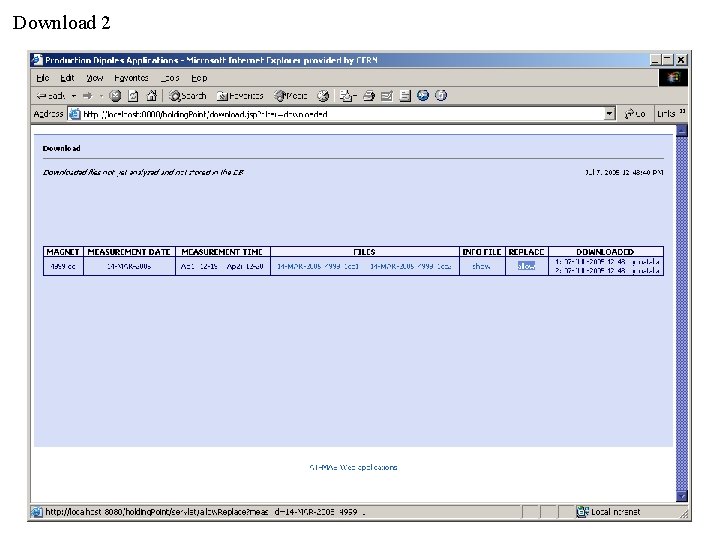Open the Back button history dropdown arrow
This screenshot has height=540, width=720.
[73, 96]
